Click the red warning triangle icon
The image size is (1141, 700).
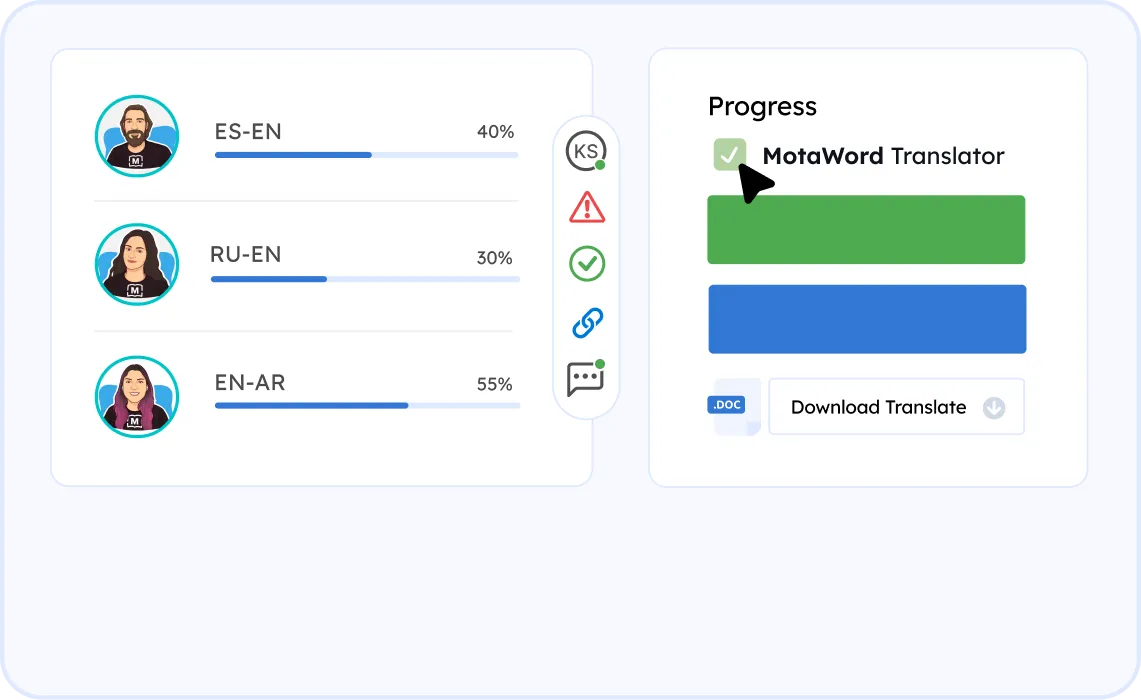586,207
